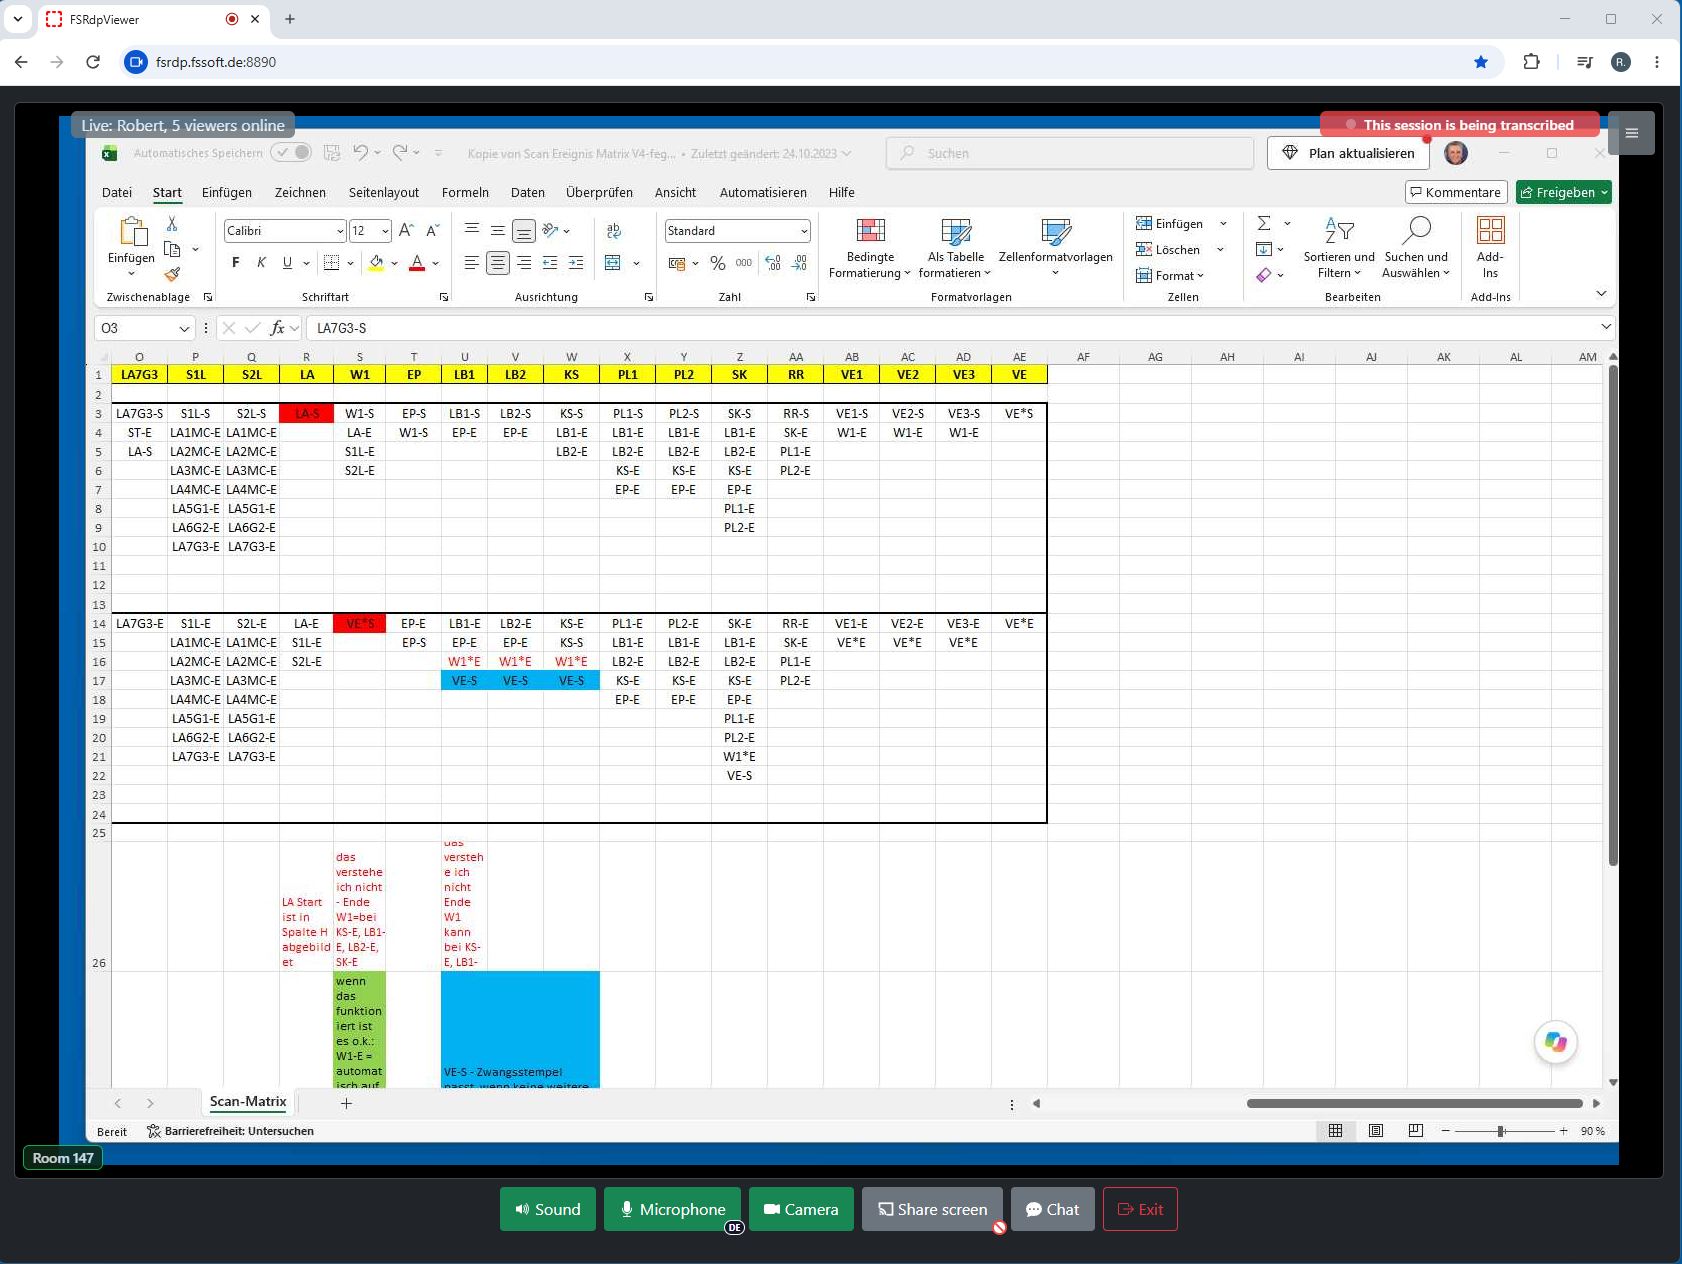This screenshot has height=1264, width=1682.
Task: Open the Einfügen ribbon tab
Action: 227,192
